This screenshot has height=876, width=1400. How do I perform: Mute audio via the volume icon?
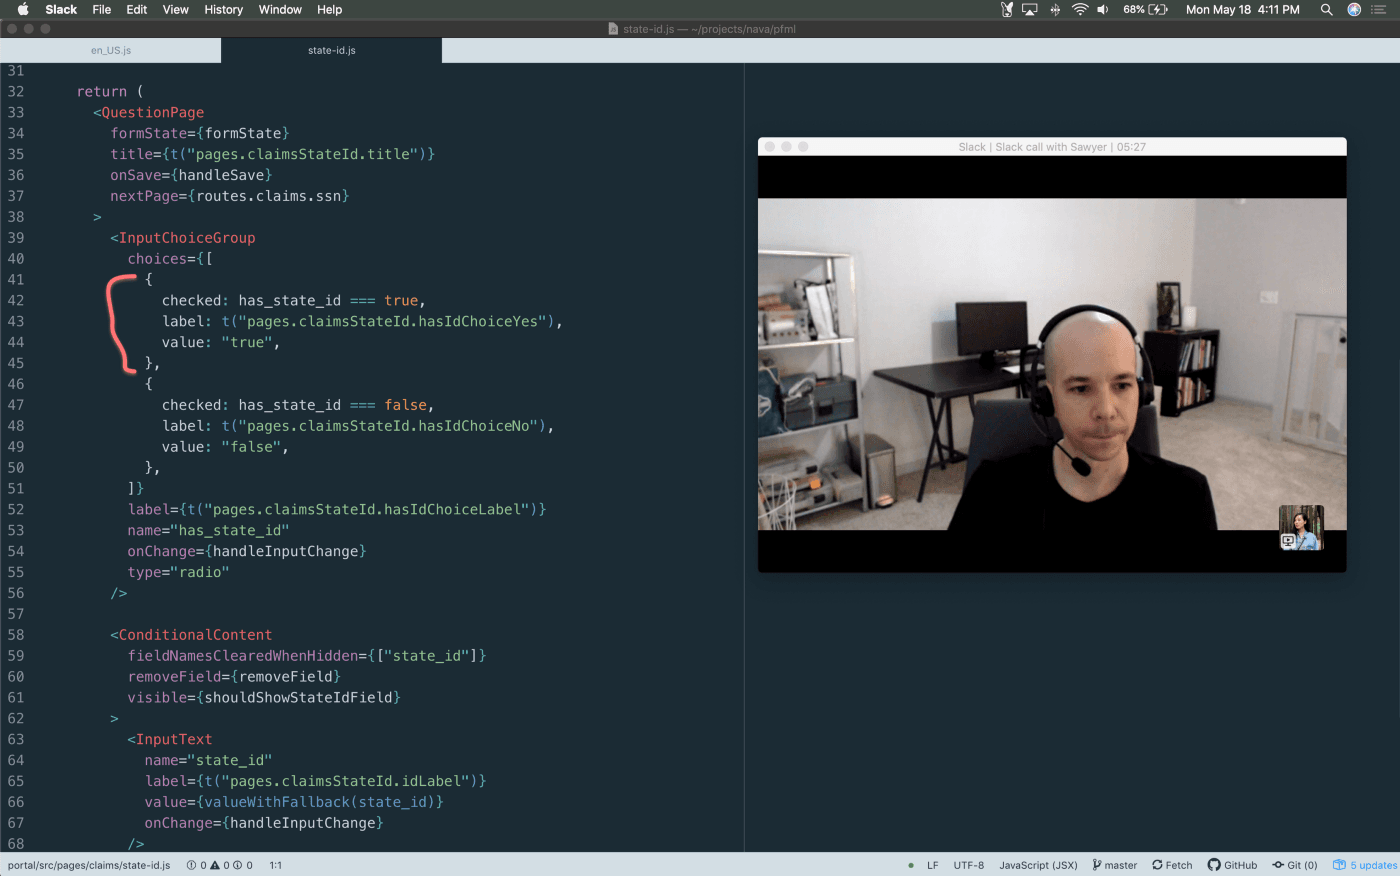pyautogui.click(x=1102, y=10)
